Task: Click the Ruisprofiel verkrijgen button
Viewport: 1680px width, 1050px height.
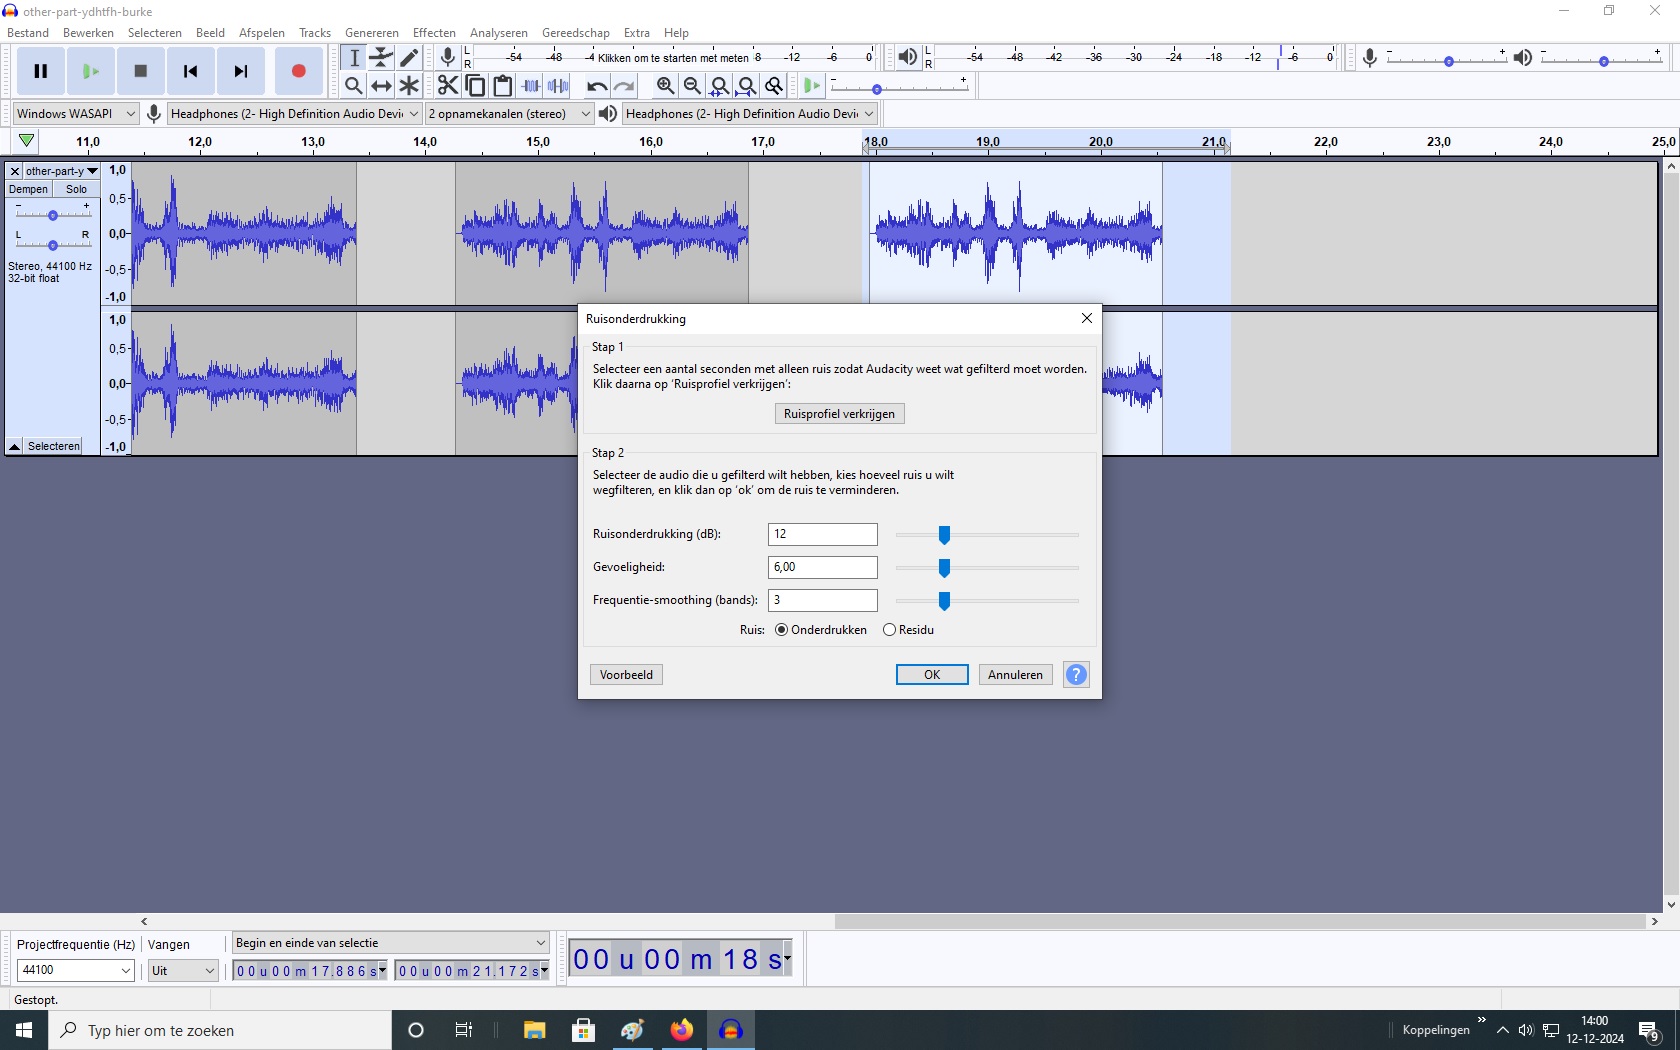Action: click(839, 414)
